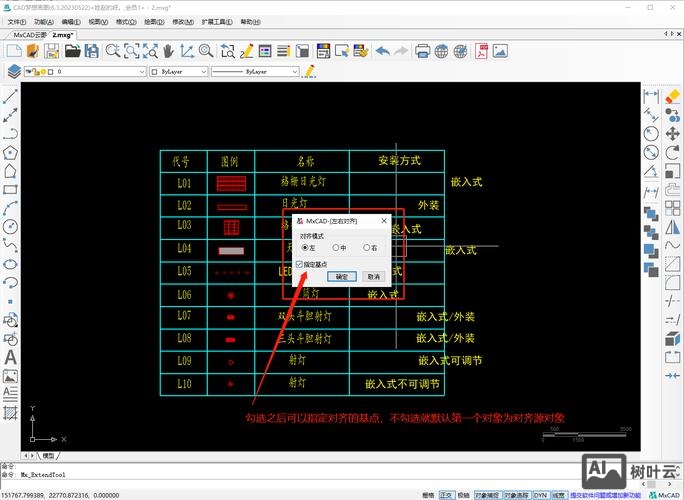Expand the ByLayer color dropdown
Image resolution: width=684 pixels, height=500 pixels.
coord(181,72)
